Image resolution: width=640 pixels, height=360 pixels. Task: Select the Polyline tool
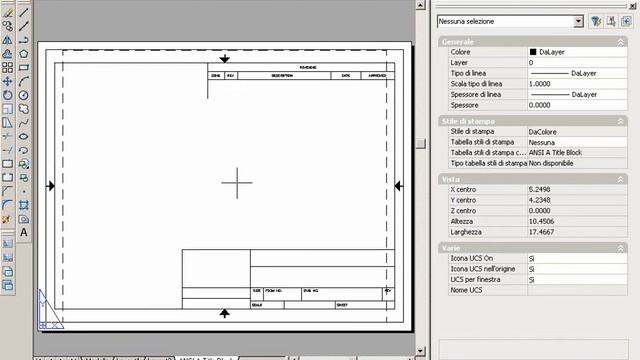[x=24, y=40]
